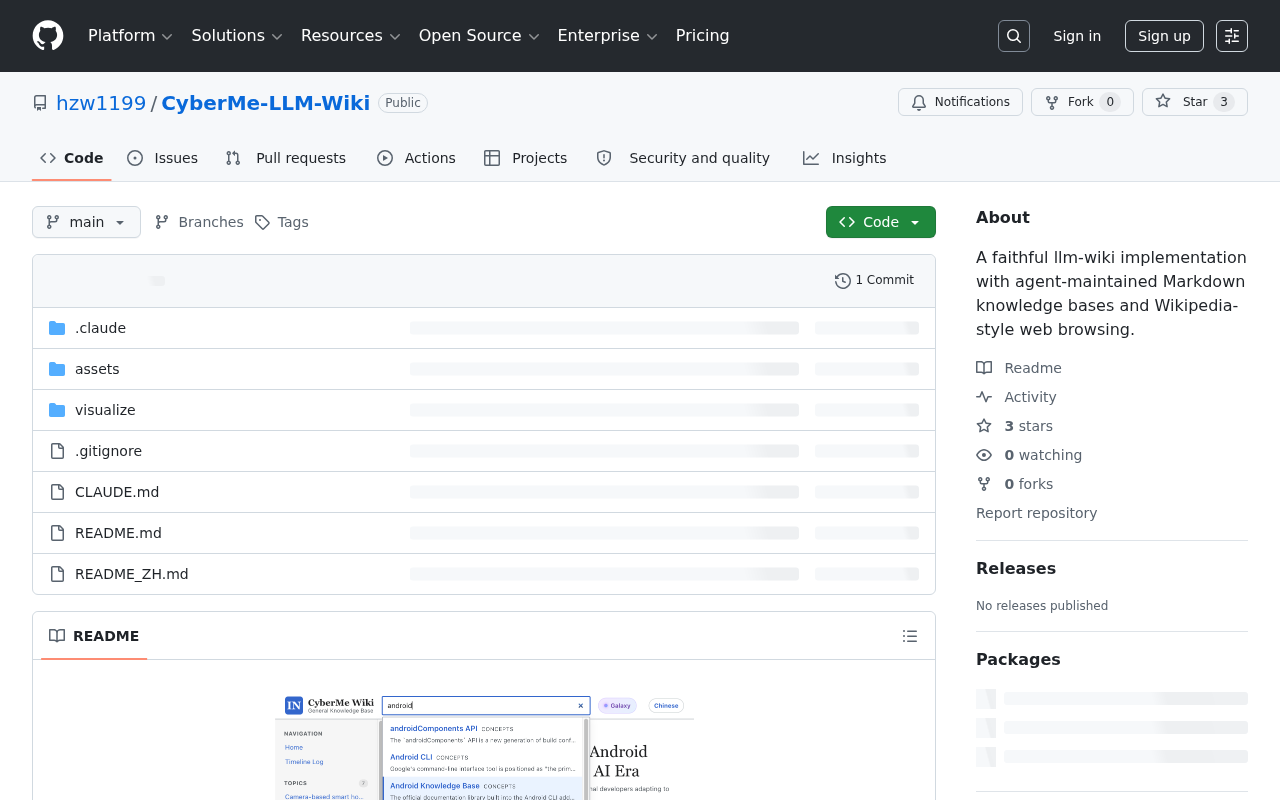
Task: Open the Pricing page
Action: point(703,36)
